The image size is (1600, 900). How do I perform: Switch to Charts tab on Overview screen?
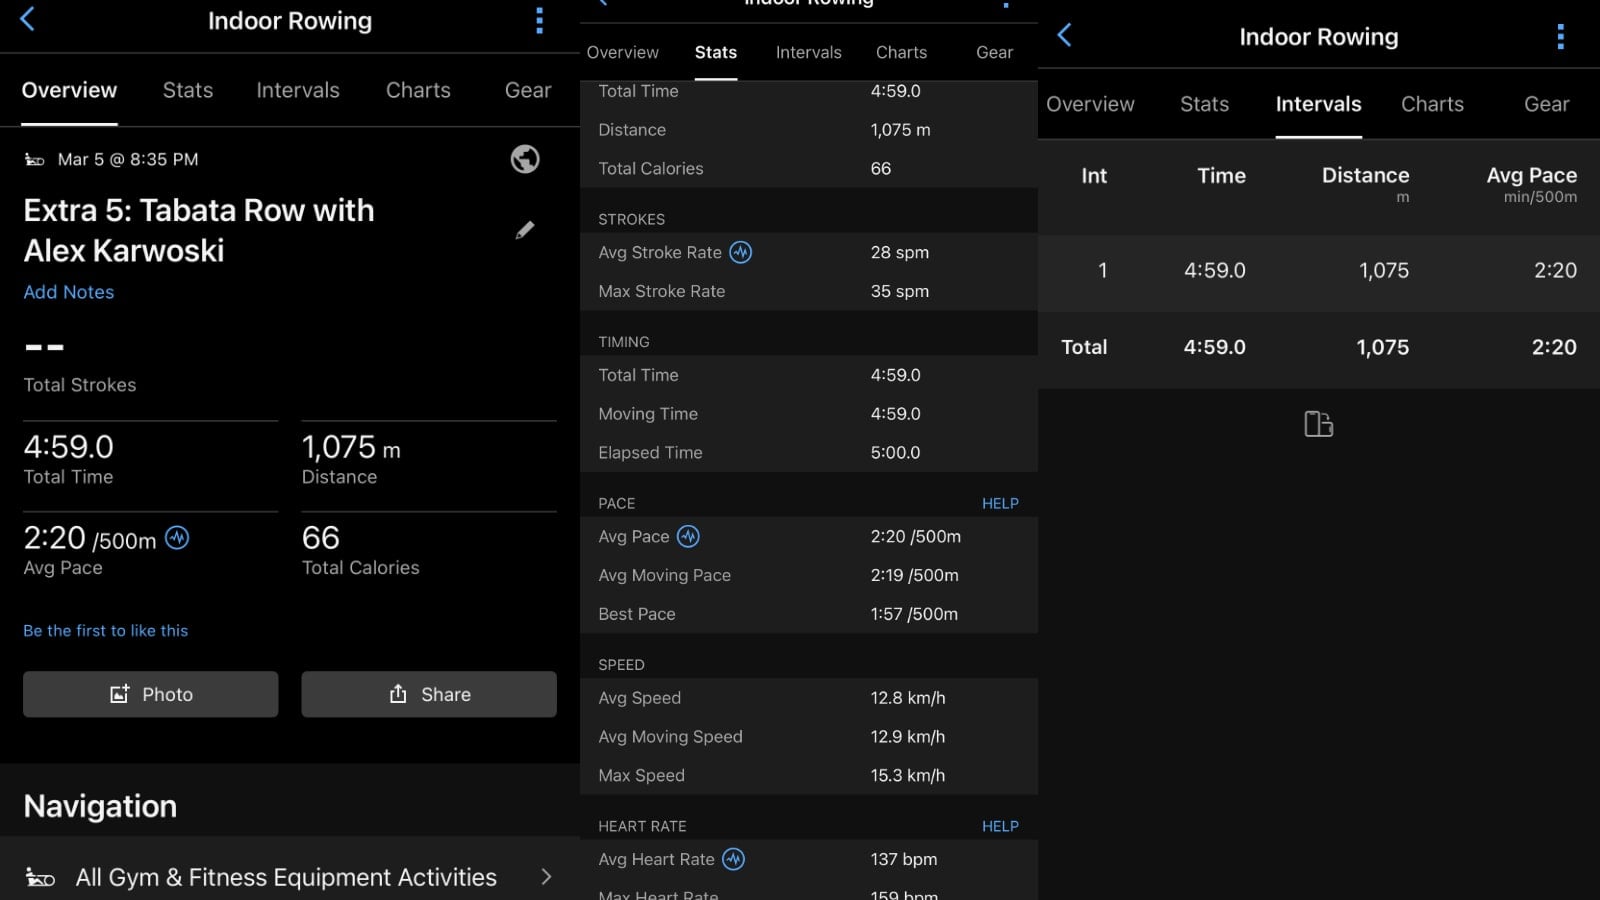[x=418, y=90]
